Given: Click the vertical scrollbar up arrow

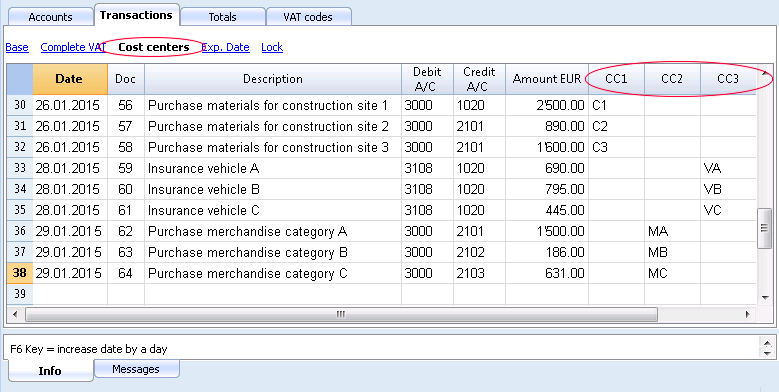Looking at the screenshot, I should point(765,73).
